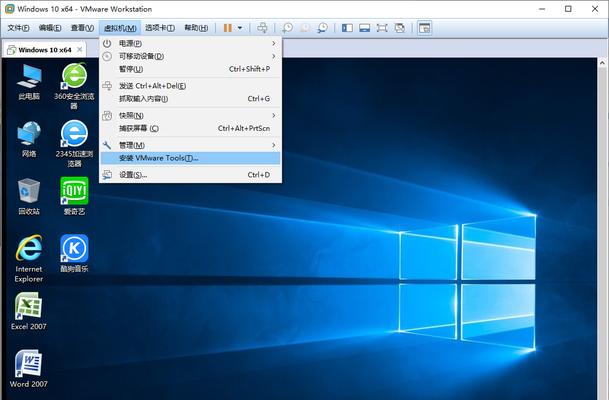Click the revert snapshot toolbar icon
The width and height of the screenshot is (609, 400).
305,28
